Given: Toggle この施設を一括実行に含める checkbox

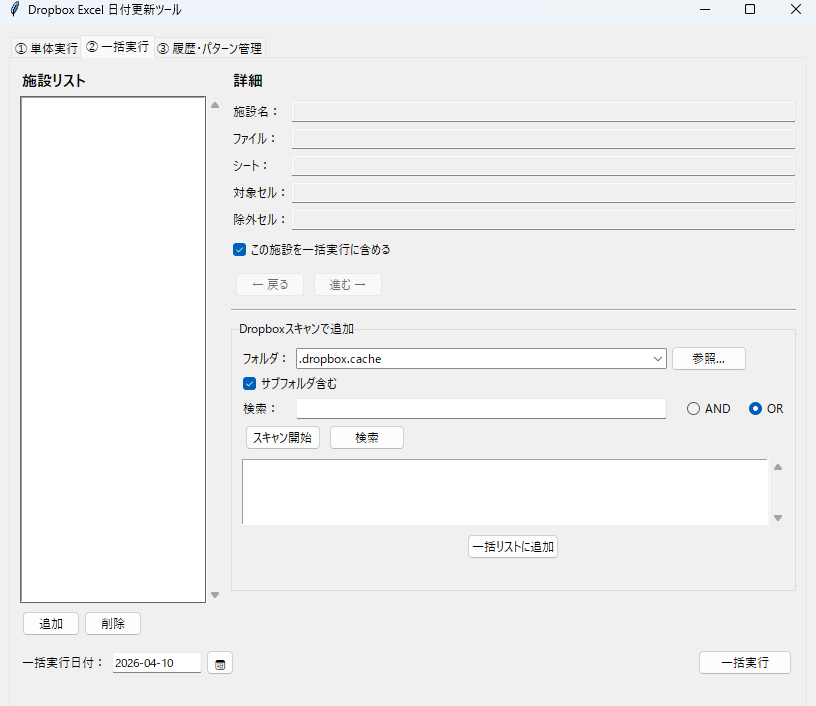Looking at the screenshot, I should click(239, 250).
